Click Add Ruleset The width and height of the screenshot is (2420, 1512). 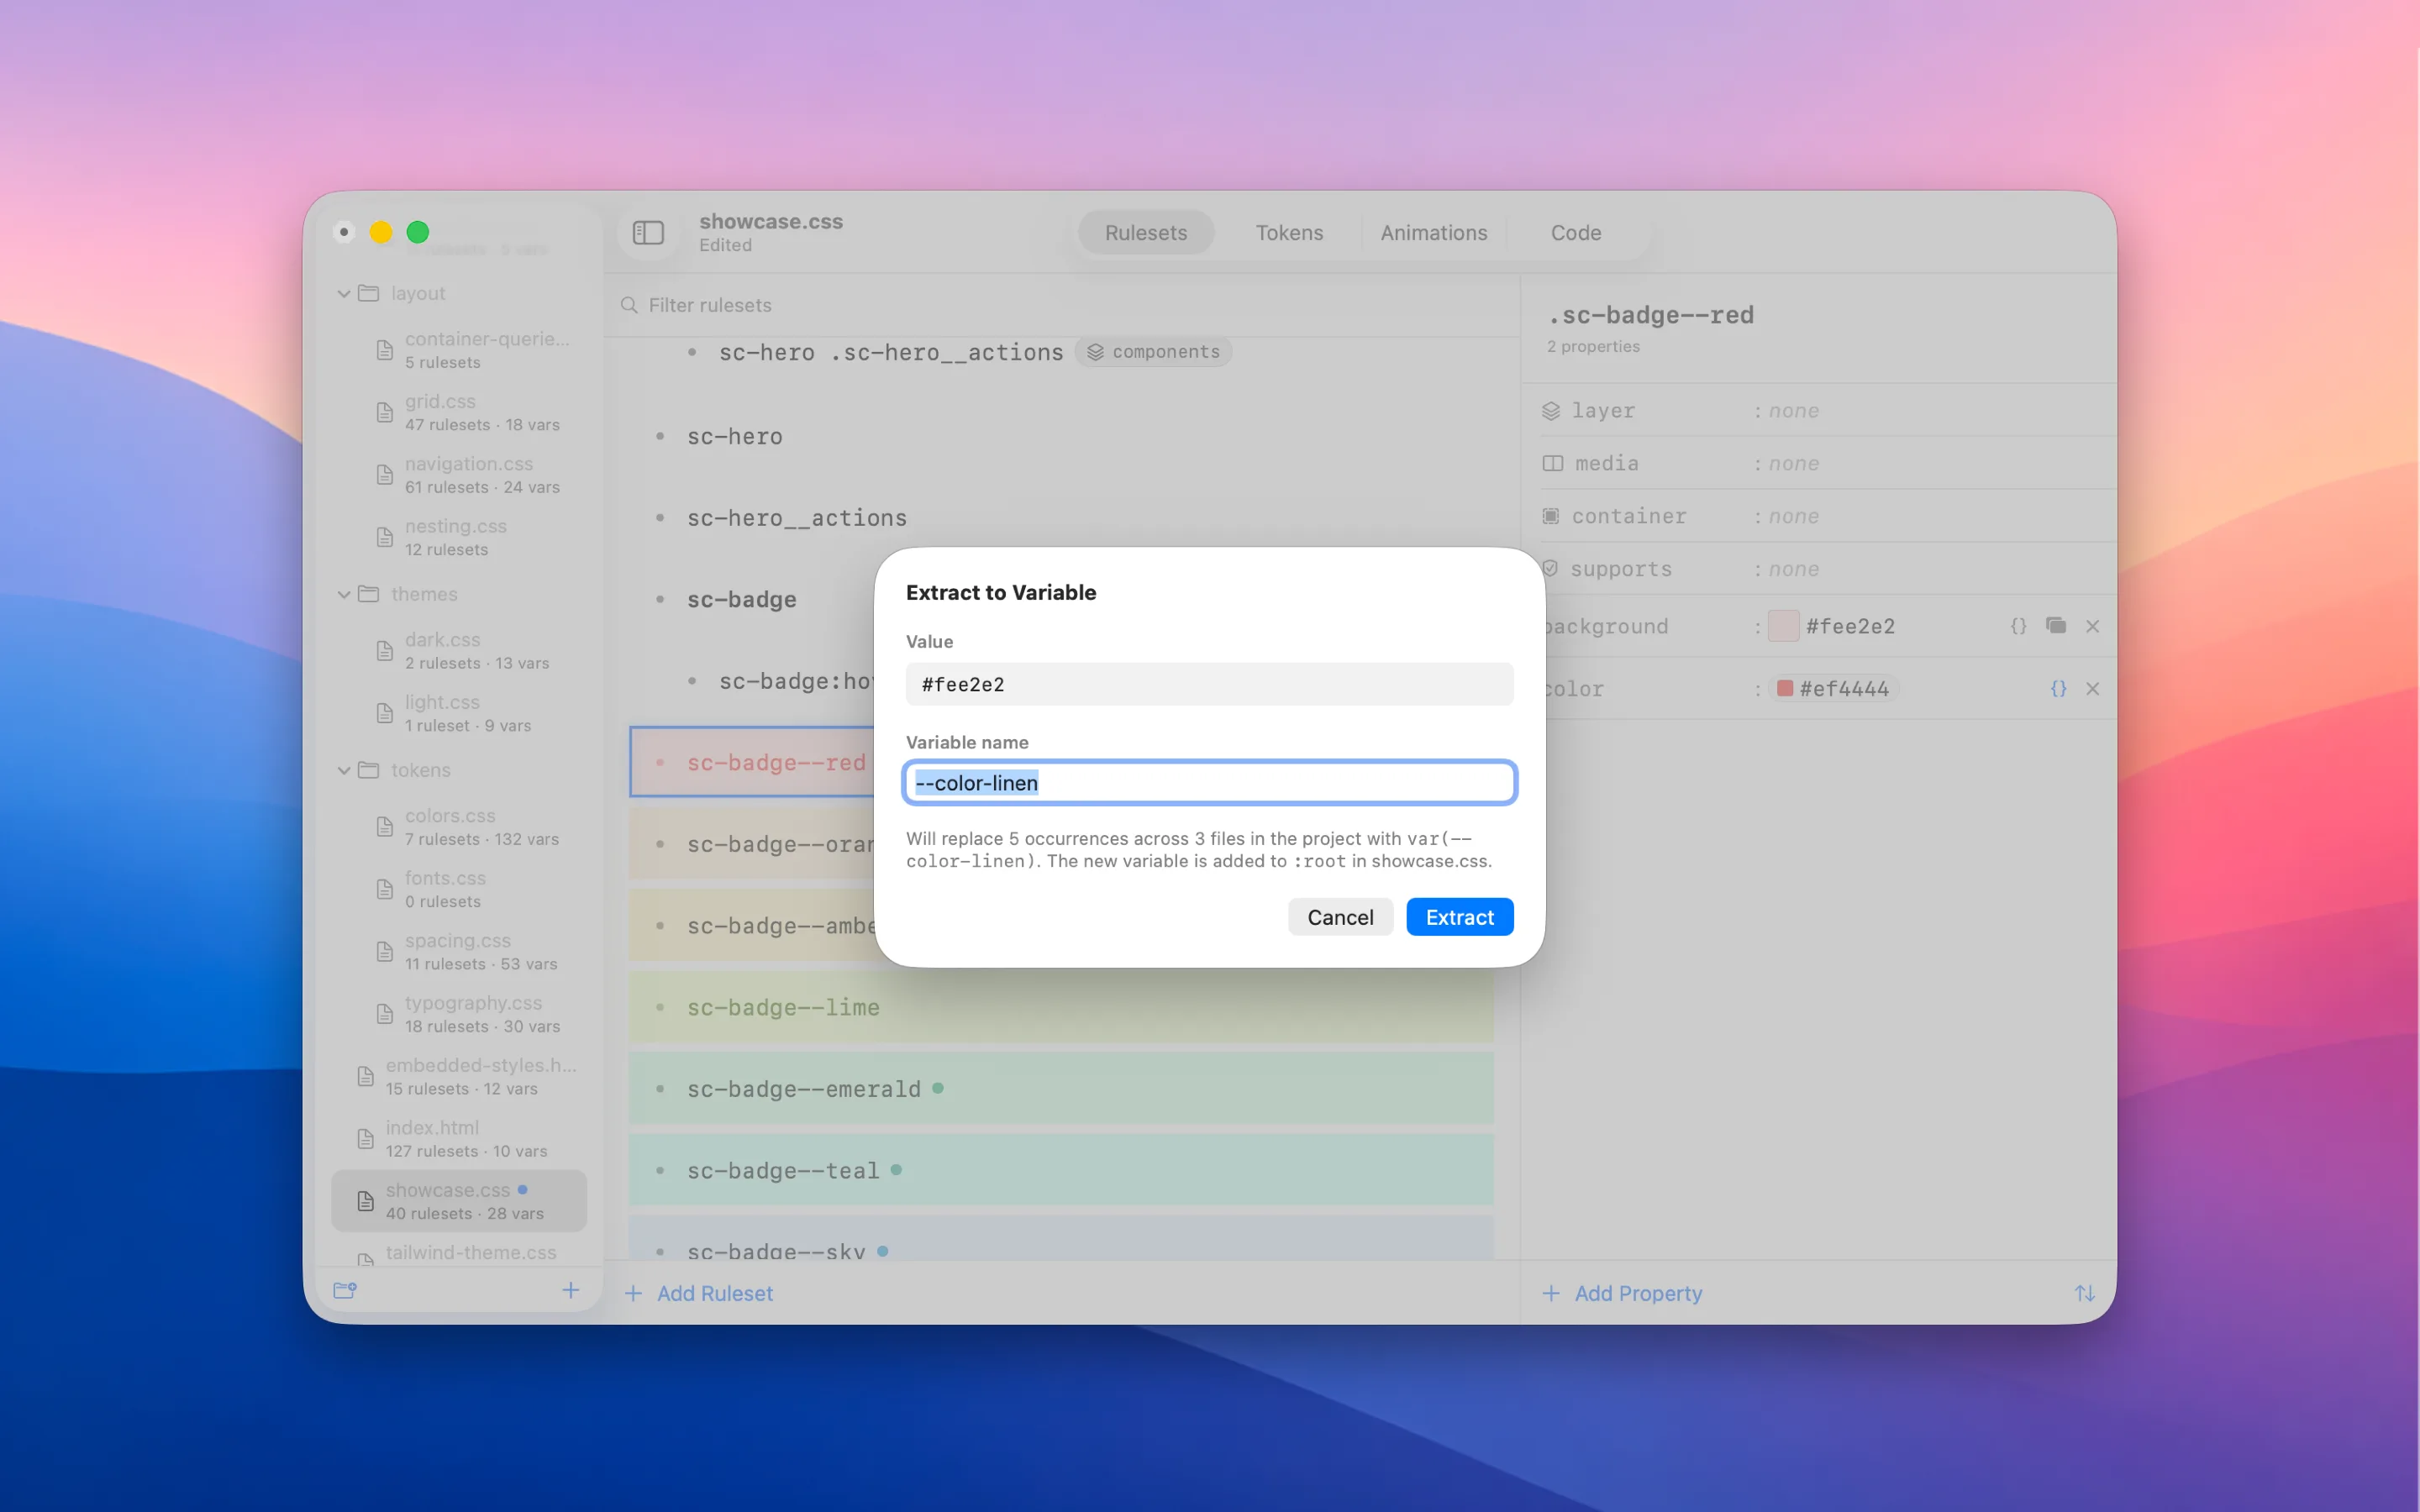(x=699, y=1293)
